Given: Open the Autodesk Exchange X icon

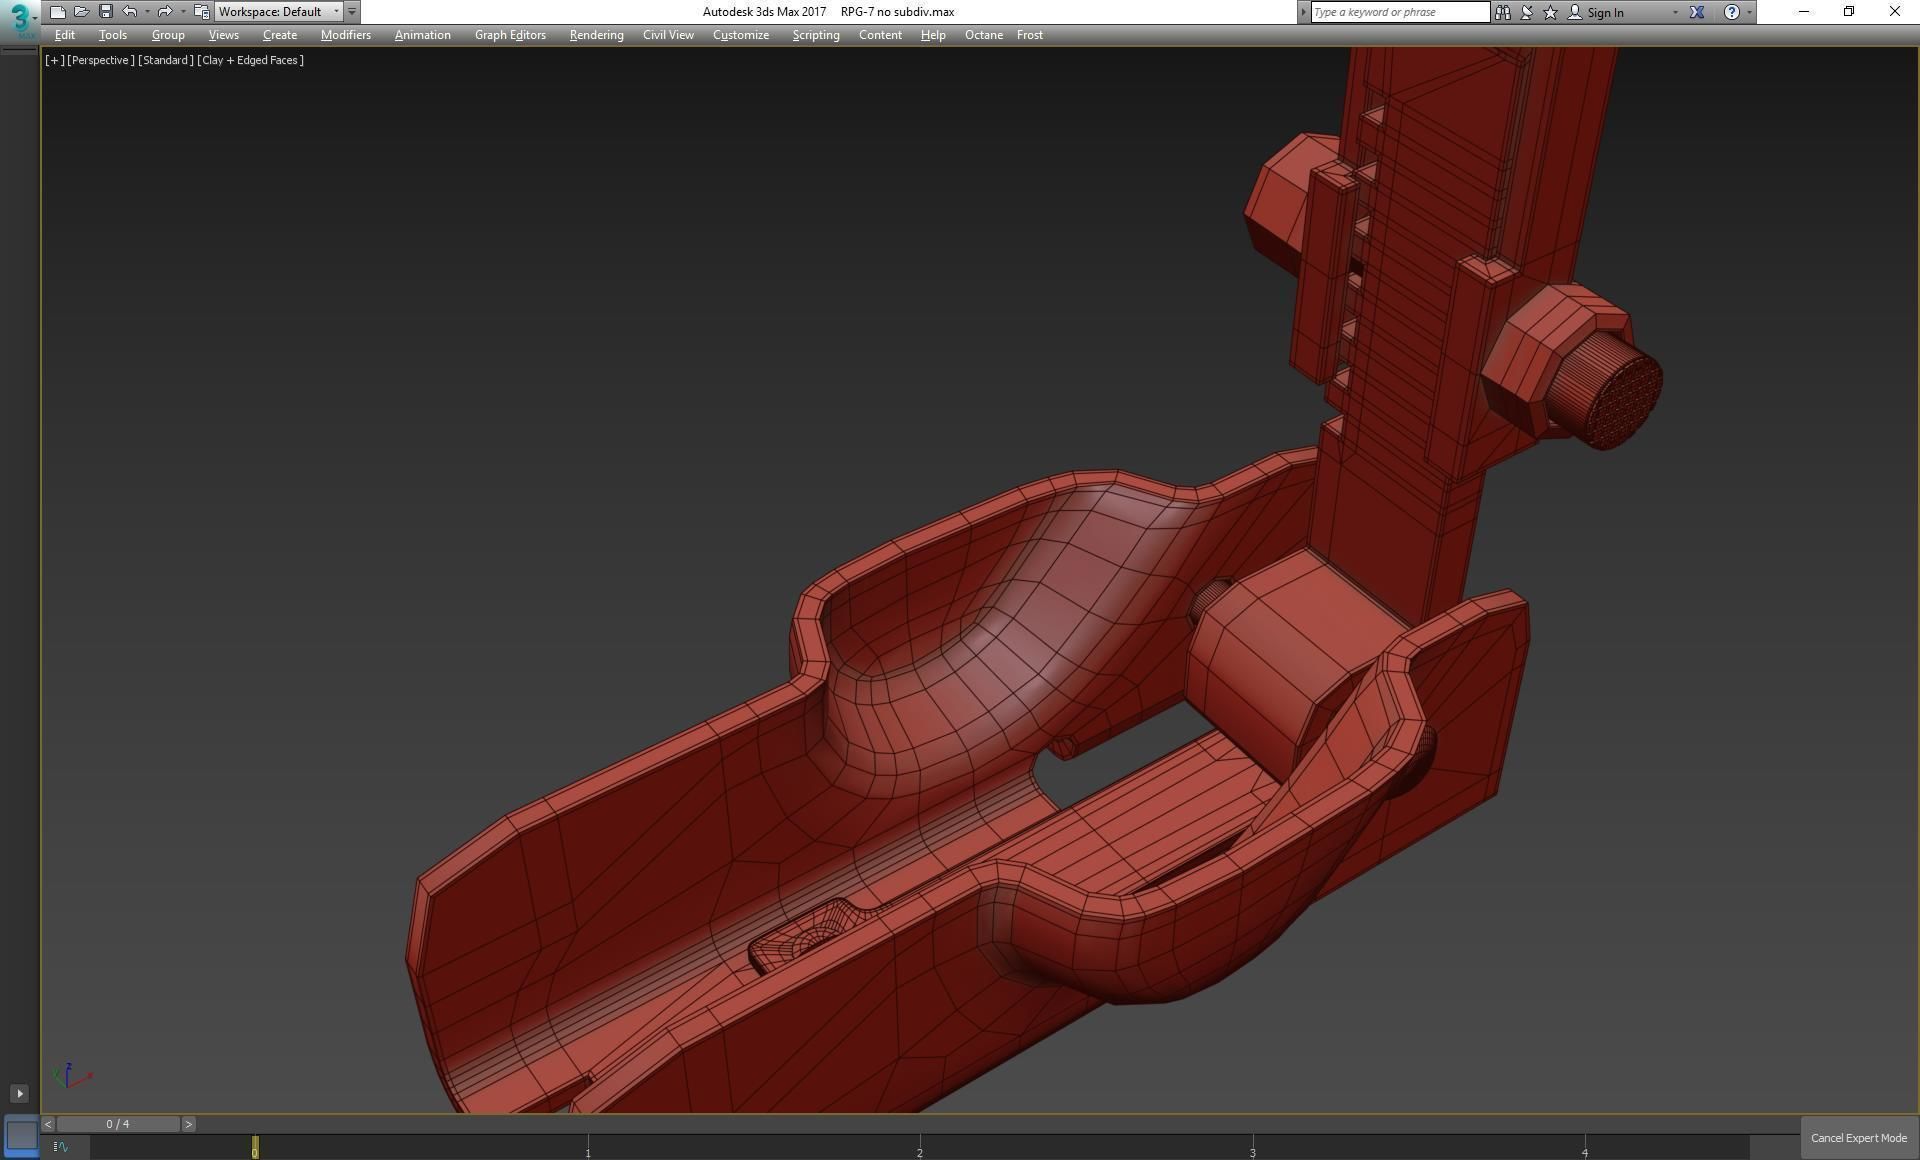Looking at the screenshot, I should click(1697, 12).
